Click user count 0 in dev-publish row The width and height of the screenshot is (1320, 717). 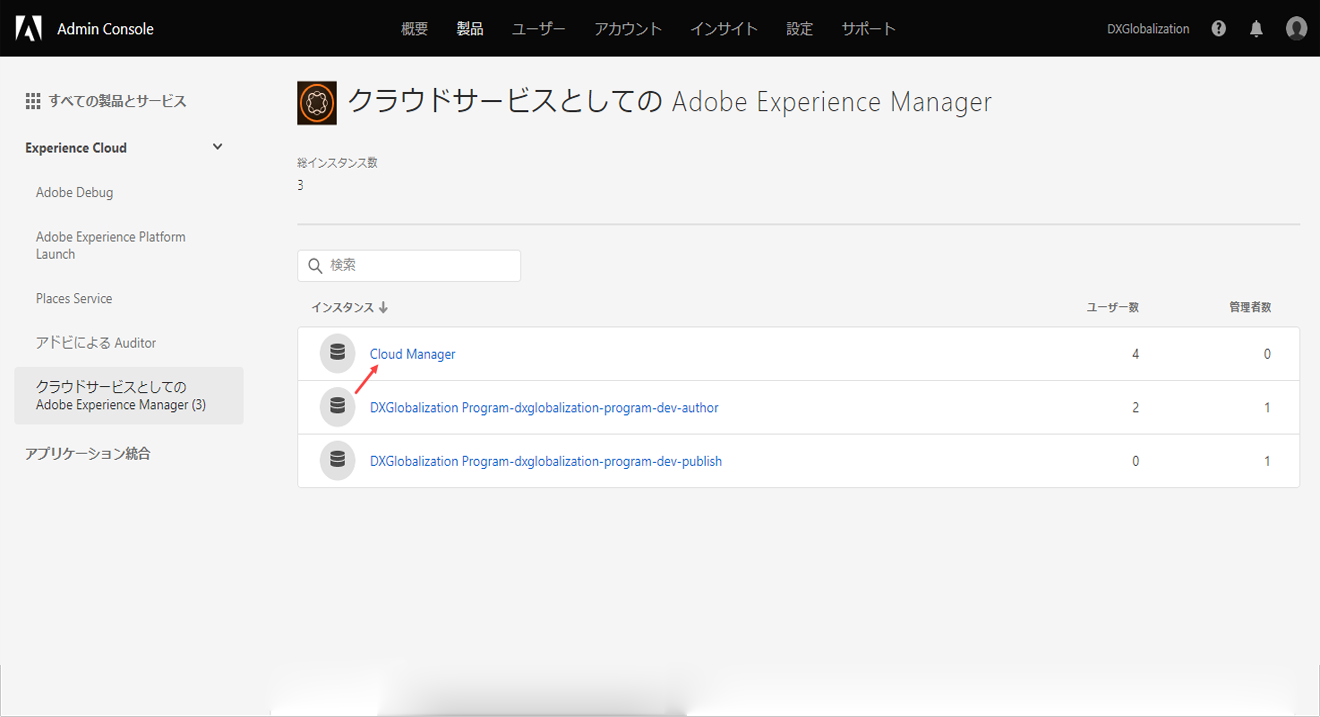click(x=1135, y=462)
